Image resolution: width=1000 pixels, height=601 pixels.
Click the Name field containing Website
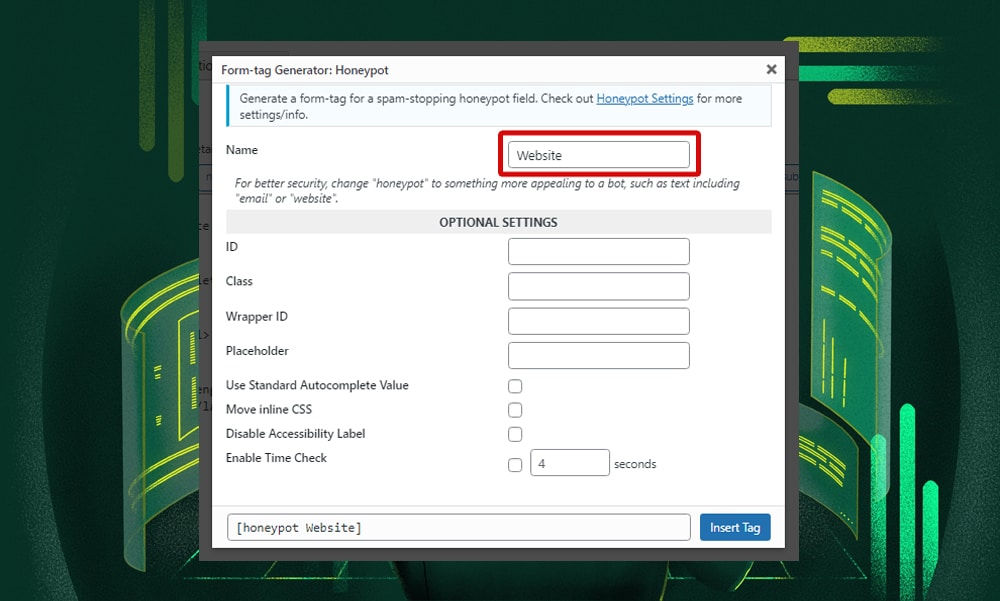pyautogui.click(x=598, y=154)
